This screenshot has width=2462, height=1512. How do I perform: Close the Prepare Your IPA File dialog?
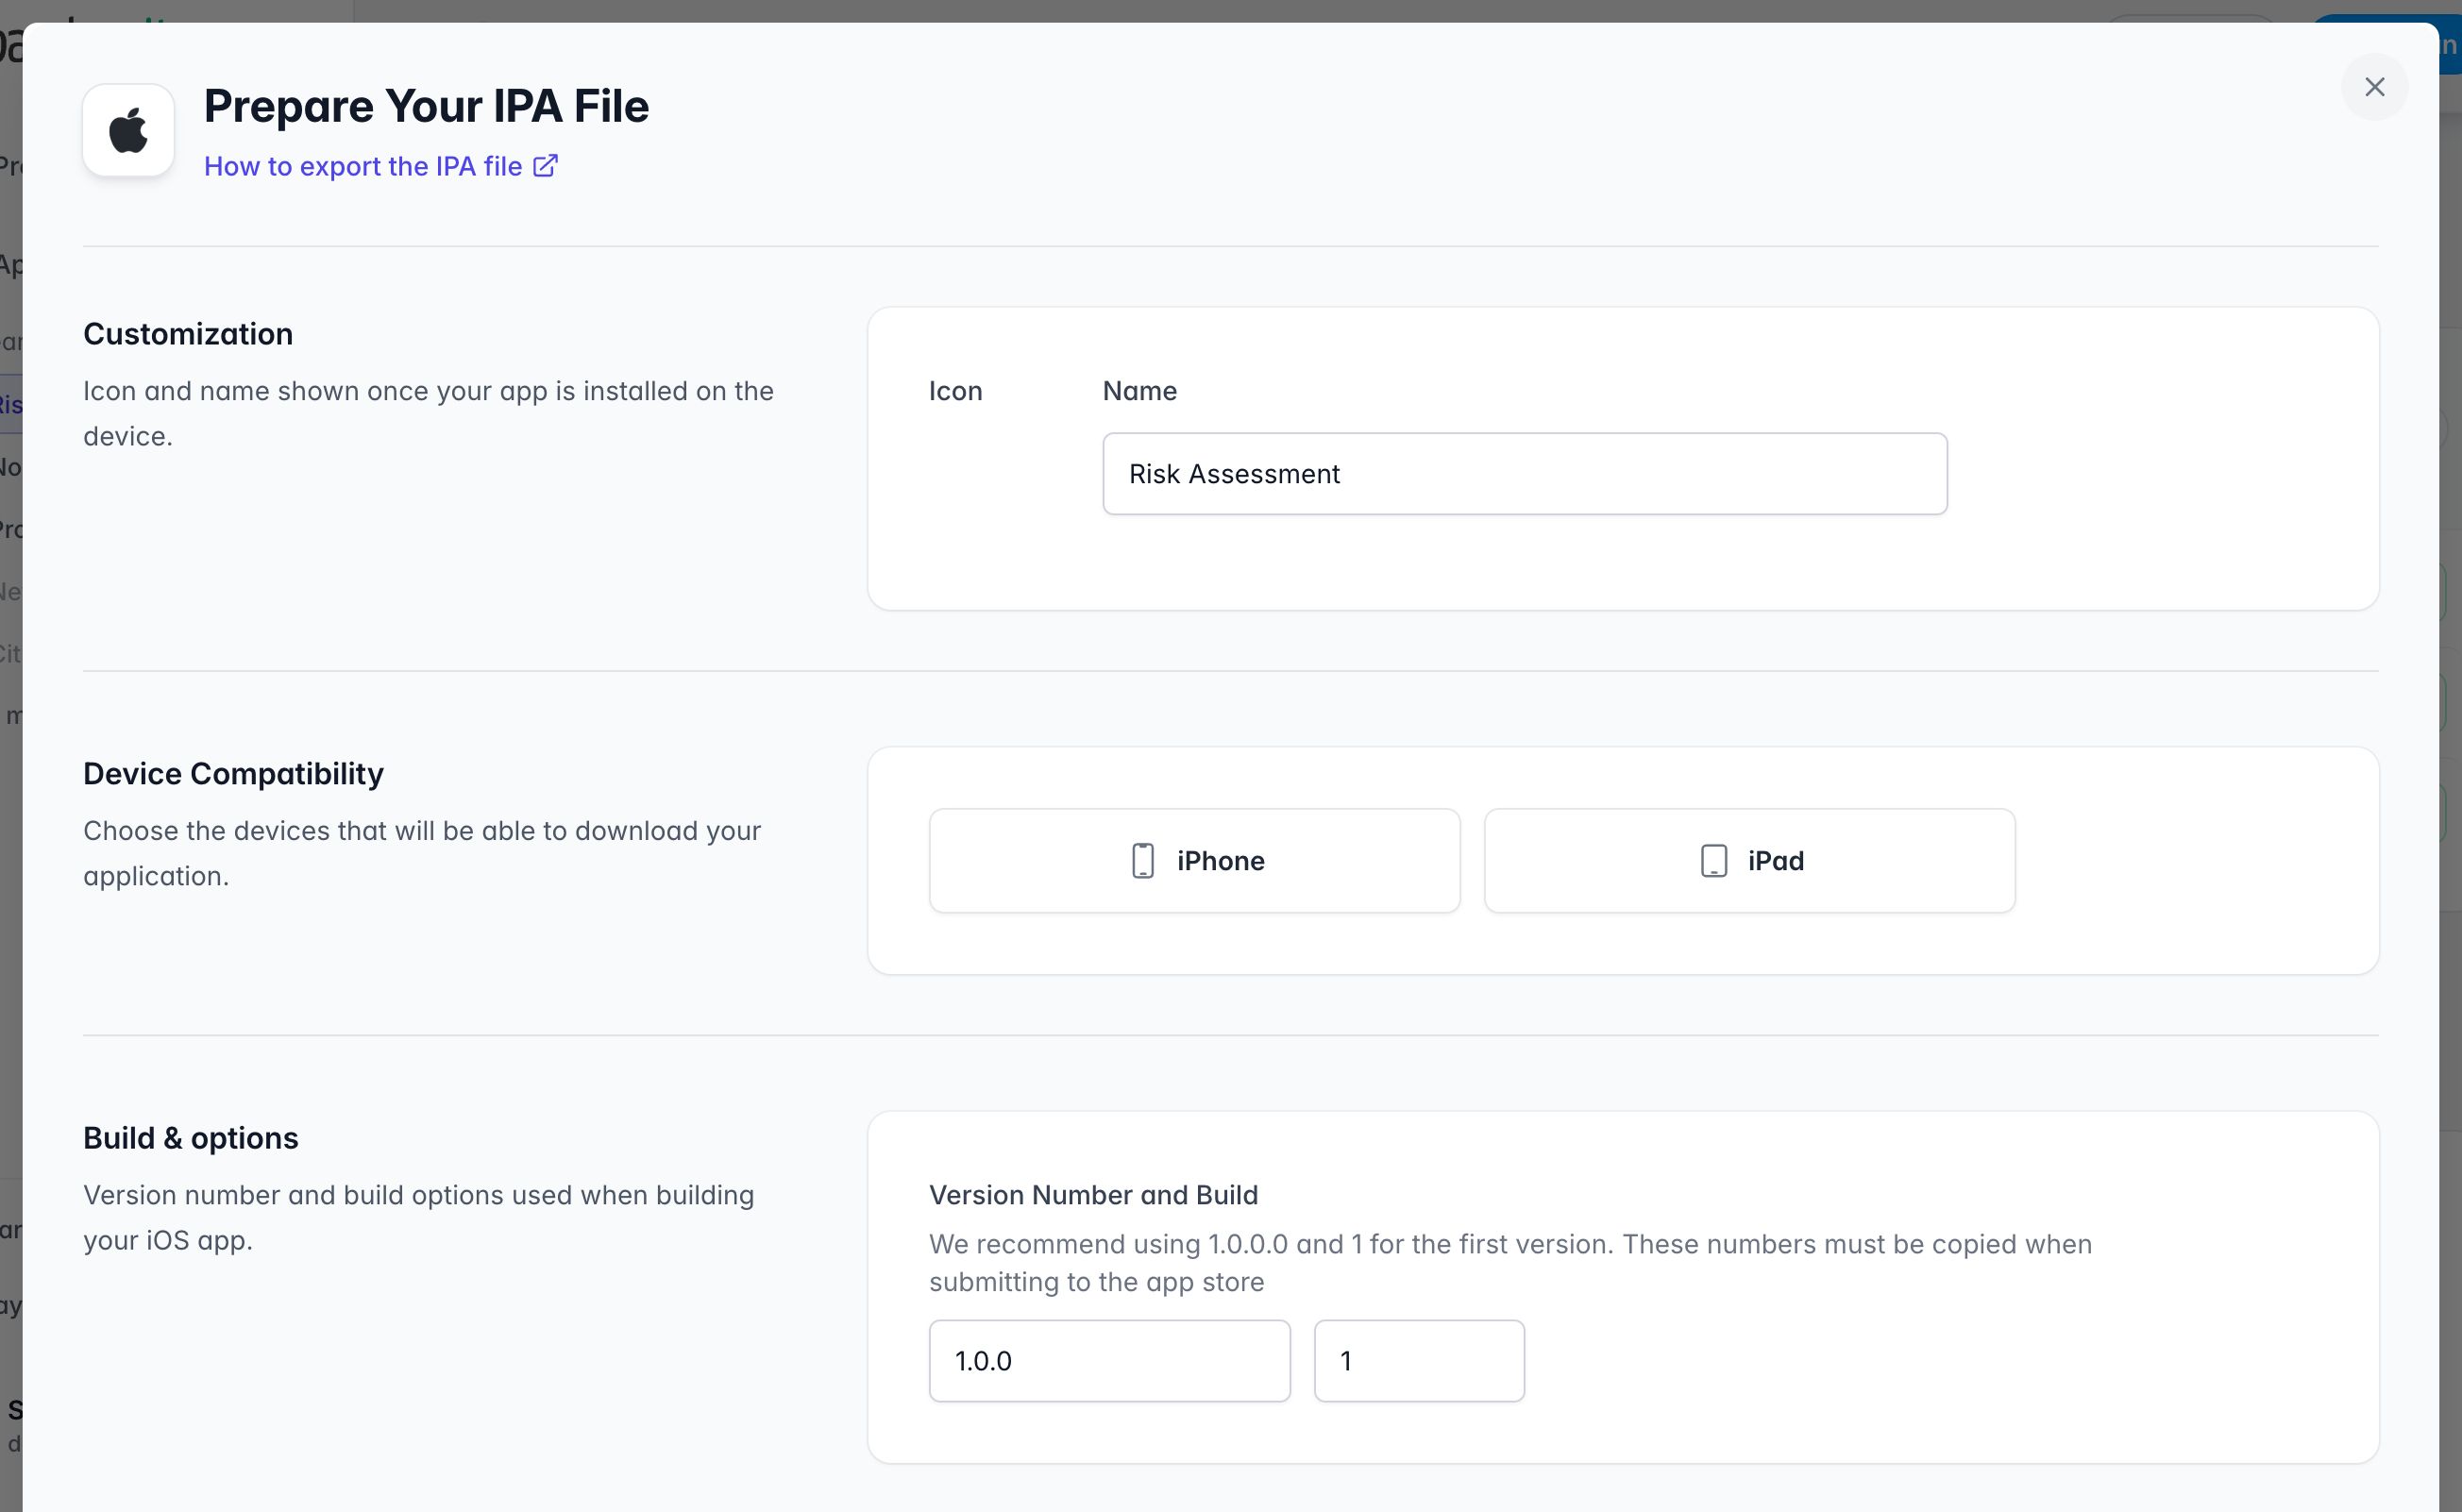coord(2374,87)
